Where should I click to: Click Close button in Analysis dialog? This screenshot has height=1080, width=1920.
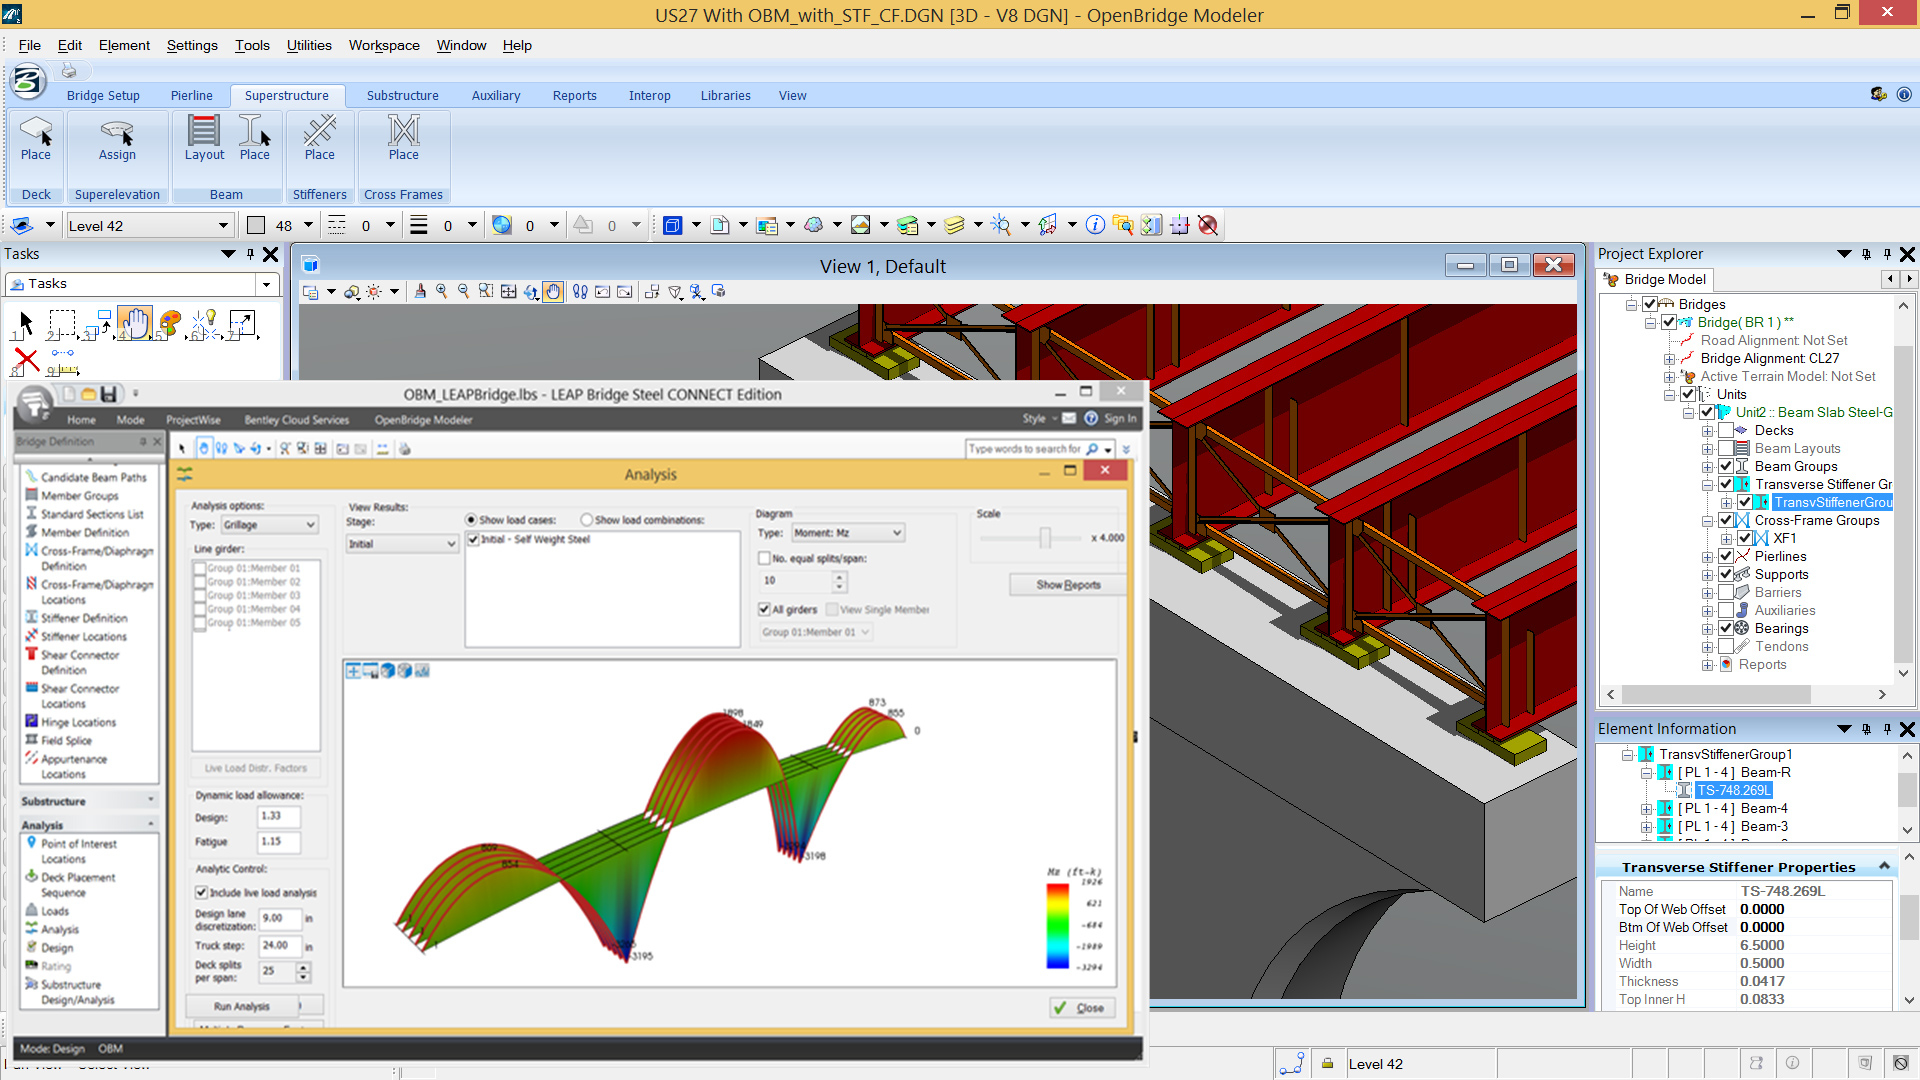1081,1008
